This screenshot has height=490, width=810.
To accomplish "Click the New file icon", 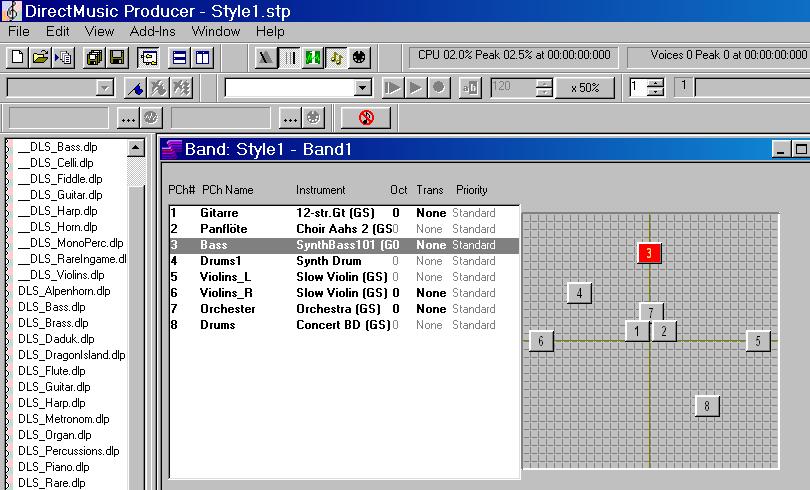I will coord(17,58).
